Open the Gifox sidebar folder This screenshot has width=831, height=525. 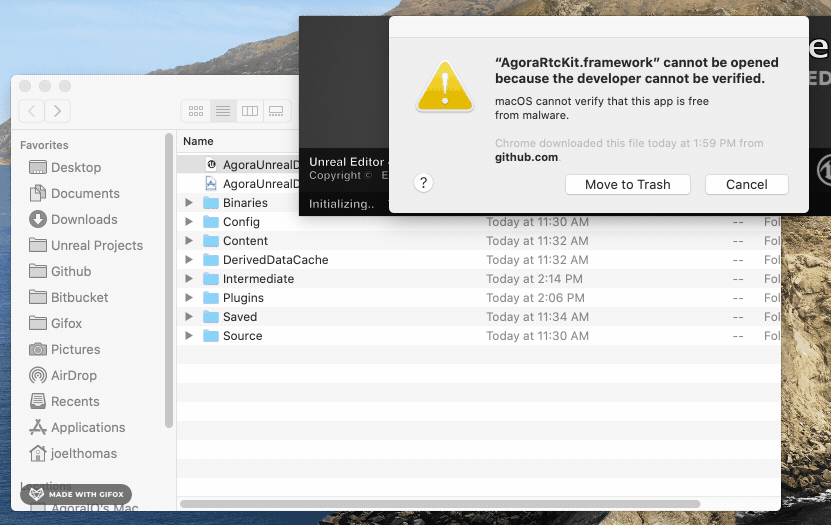click(x=56, y=323)
